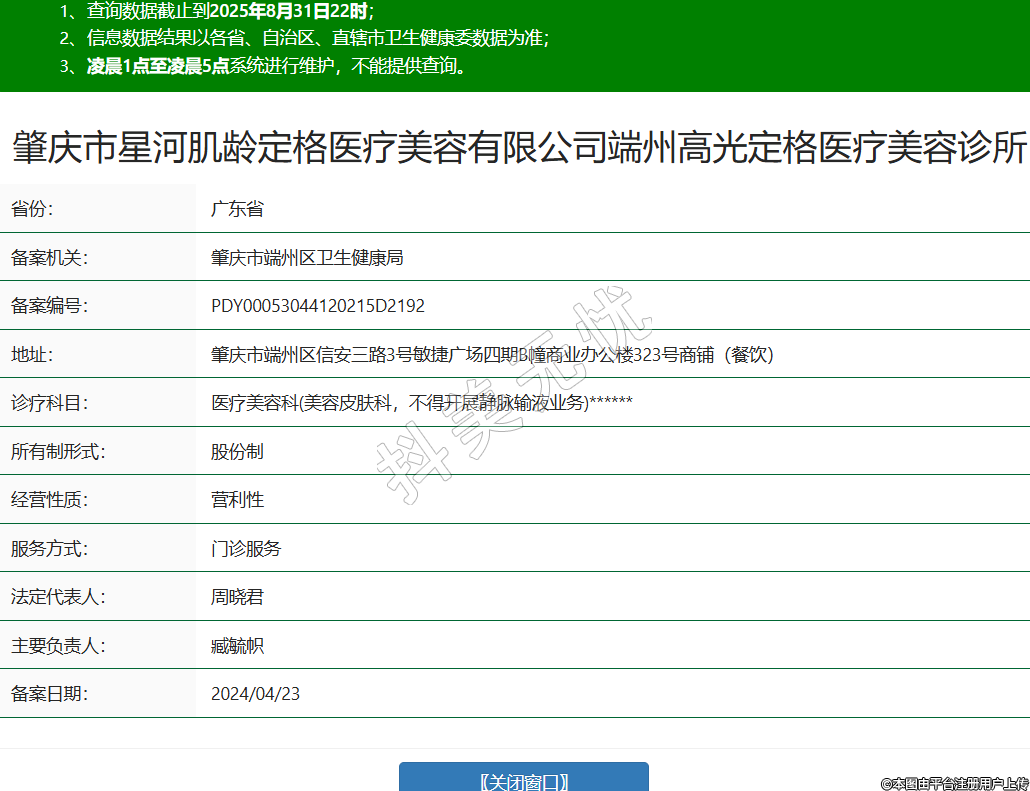
Task: Select the 医疗美容科 subject value
Action: [x=421, y=403]
